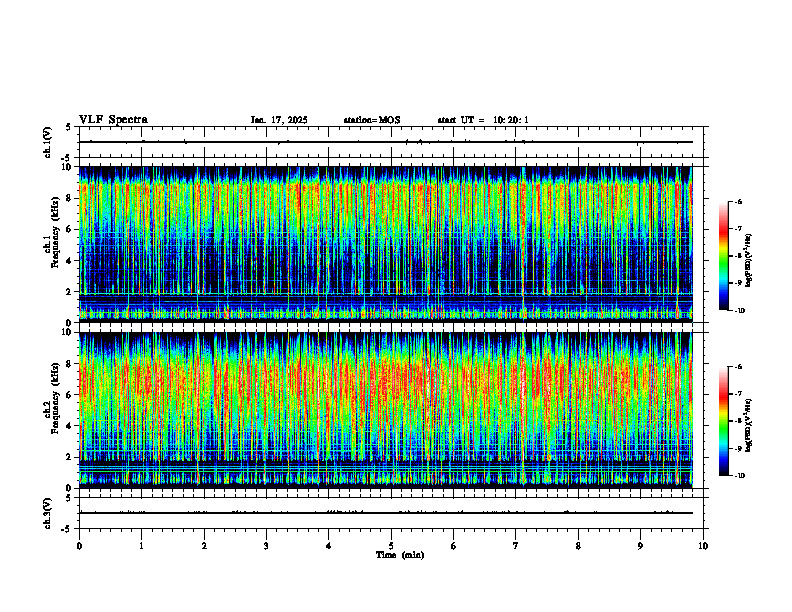Click the lower colorbar log(PSD) unit label
The height and width of the screenshot is (612, 792).
point(749,425)
